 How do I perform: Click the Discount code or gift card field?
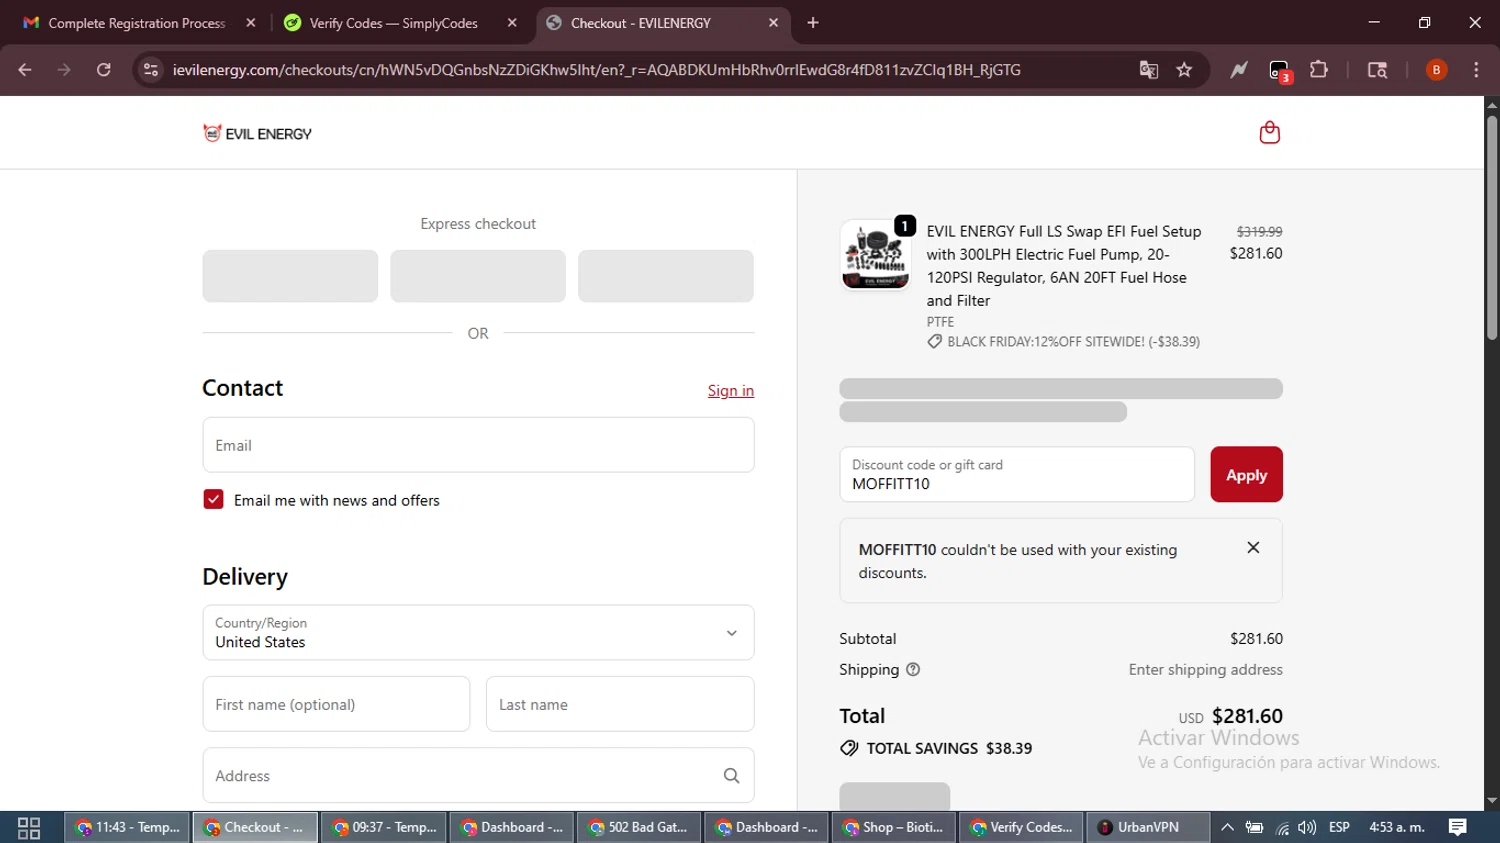click(1017, 475)
